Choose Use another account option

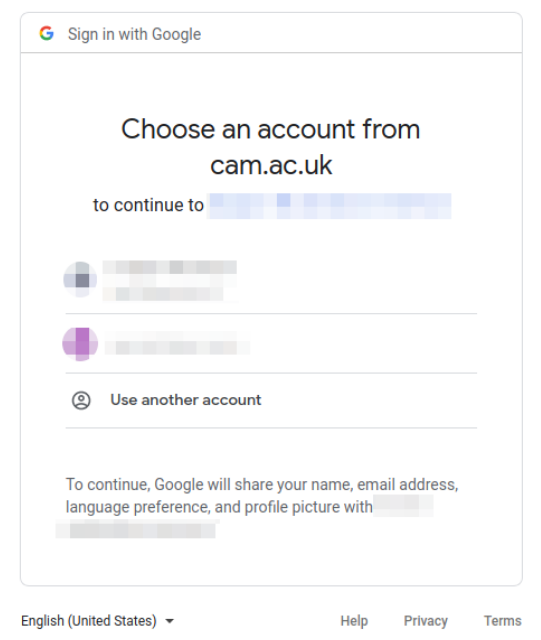(271, 400)
